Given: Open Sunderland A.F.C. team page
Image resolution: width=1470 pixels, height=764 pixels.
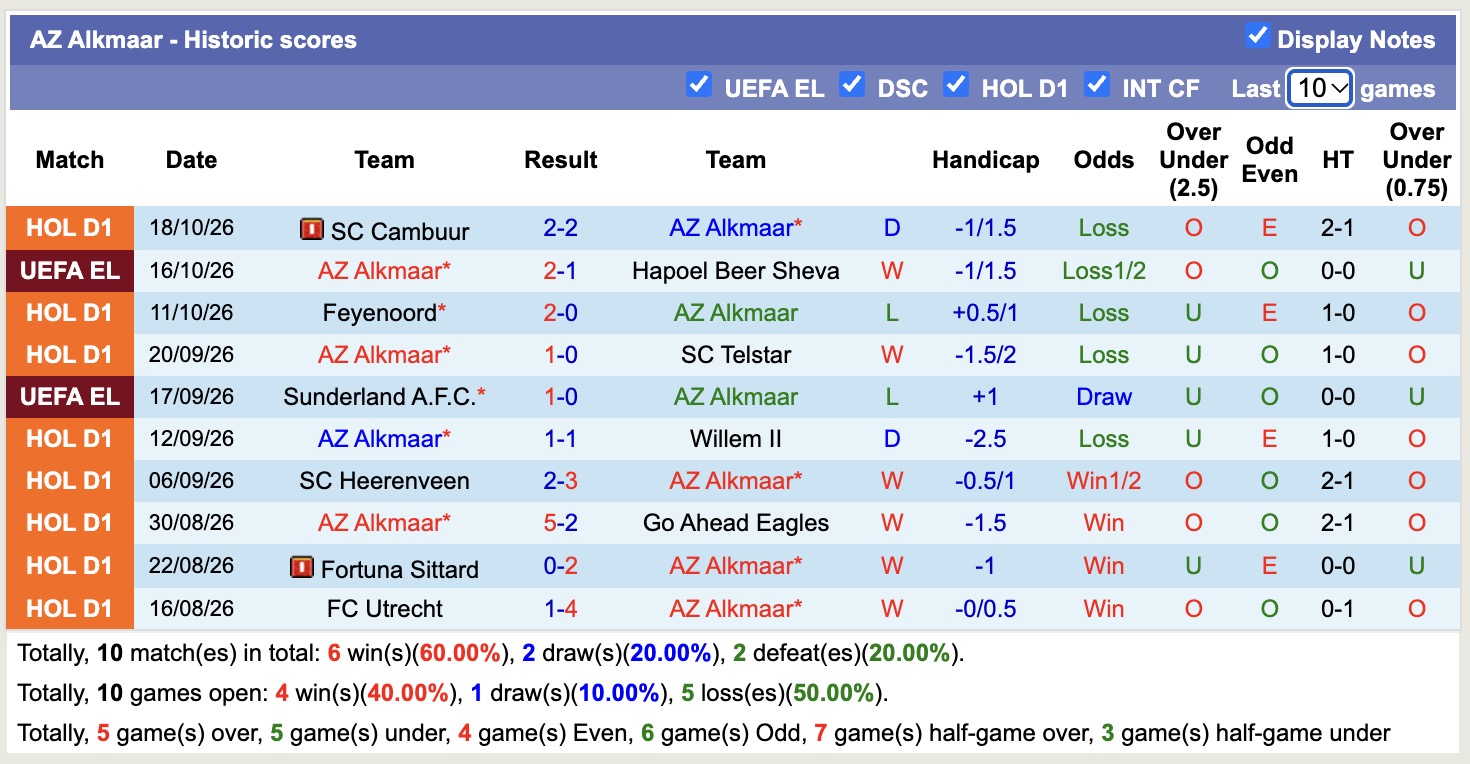Looking at the screenshot, I should click(x=380, y=397).
